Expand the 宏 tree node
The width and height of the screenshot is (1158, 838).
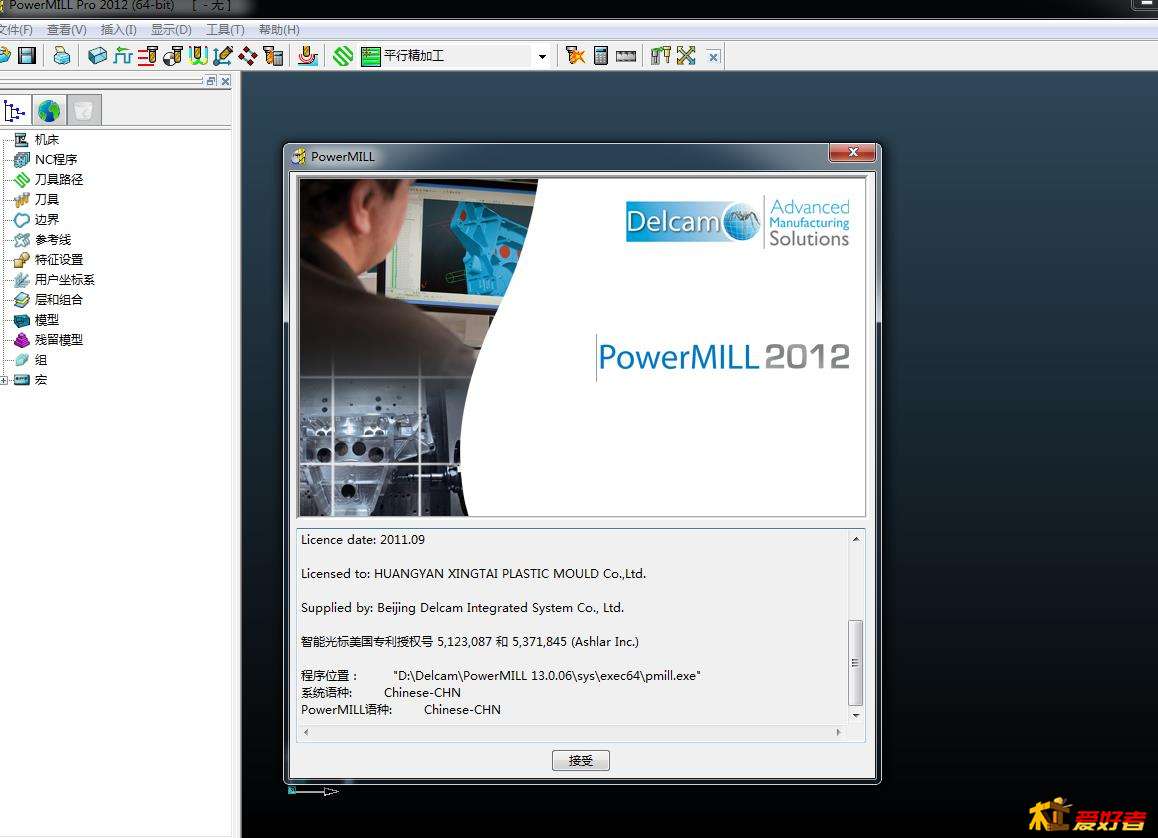(x=4, y=380)
